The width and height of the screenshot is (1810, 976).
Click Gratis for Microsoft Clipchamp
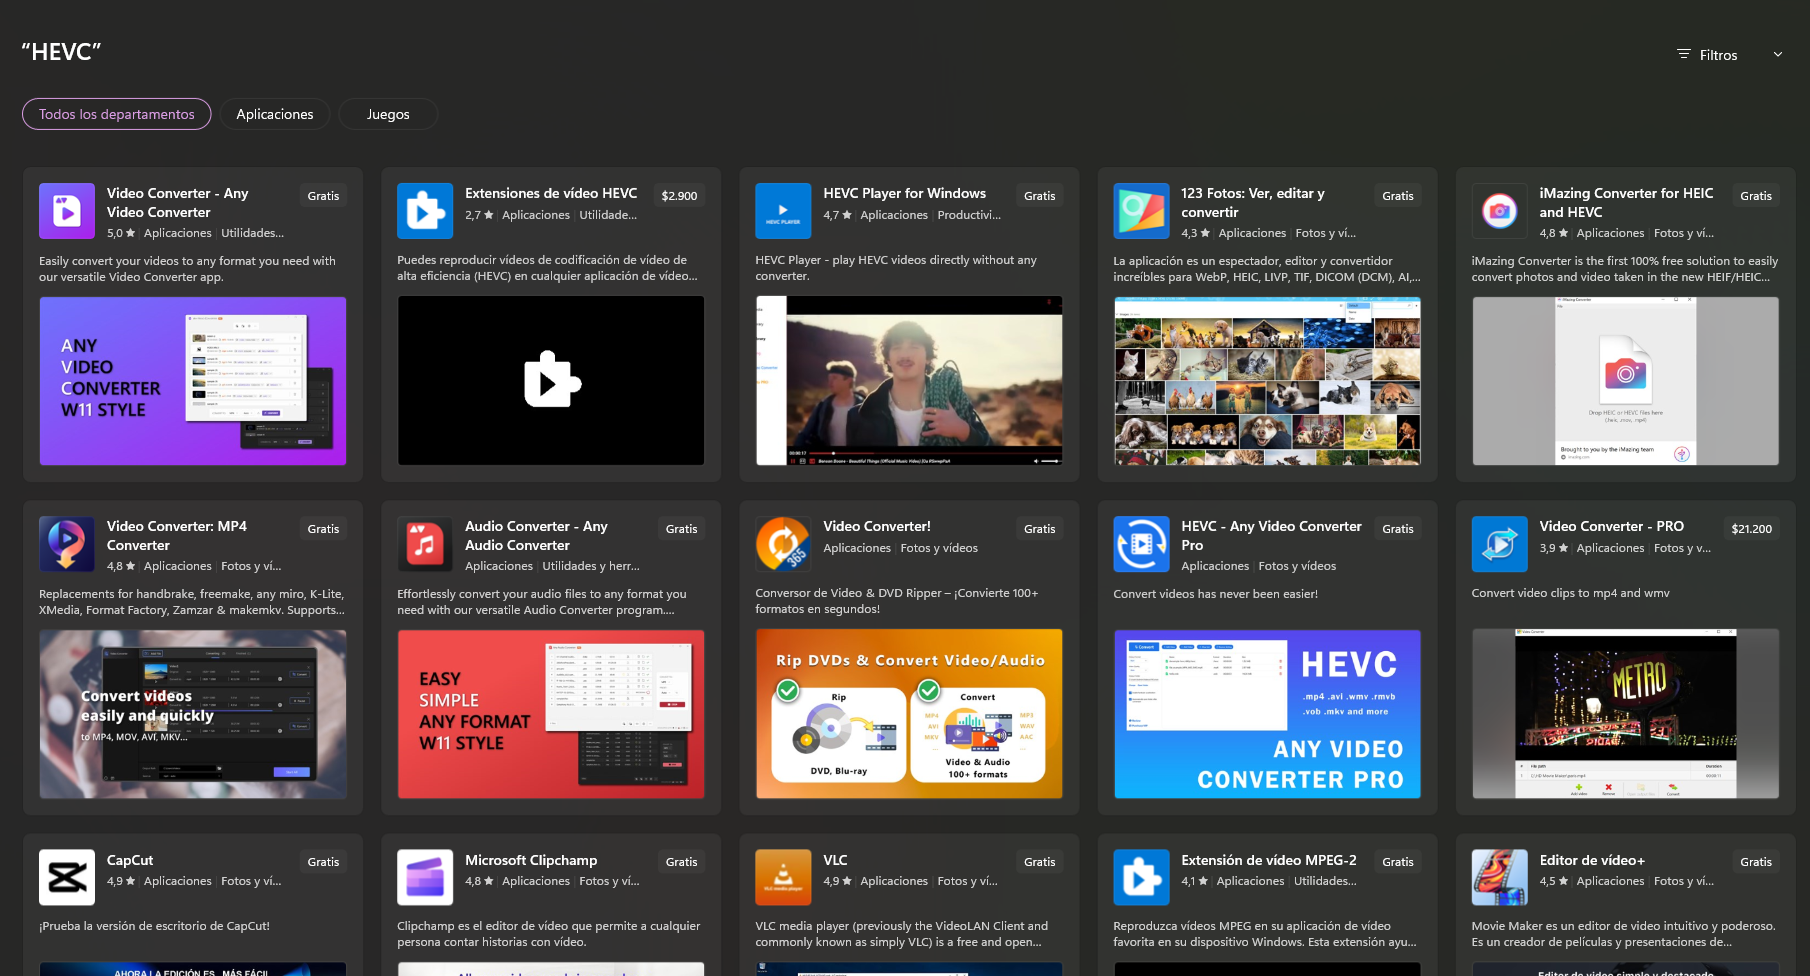[x=681, y=862]
